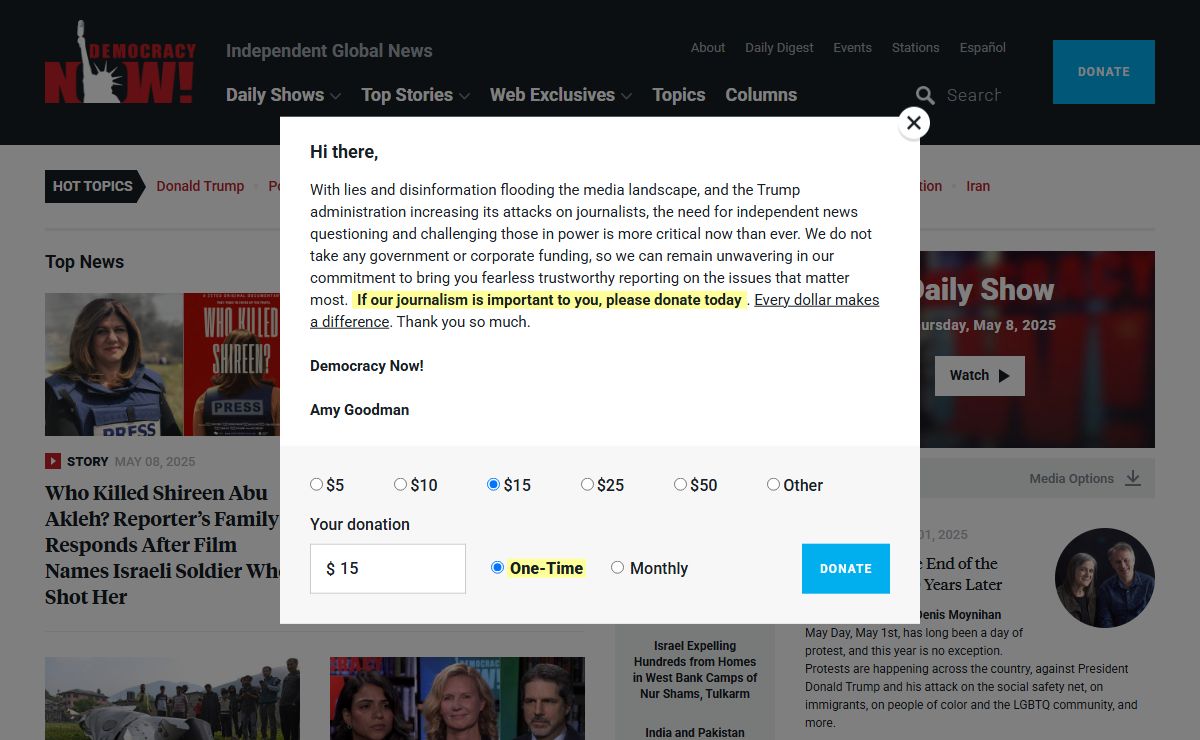Open the Stations link
Viewport: 1200px width, 740px height.
click(x=916, y=48)
